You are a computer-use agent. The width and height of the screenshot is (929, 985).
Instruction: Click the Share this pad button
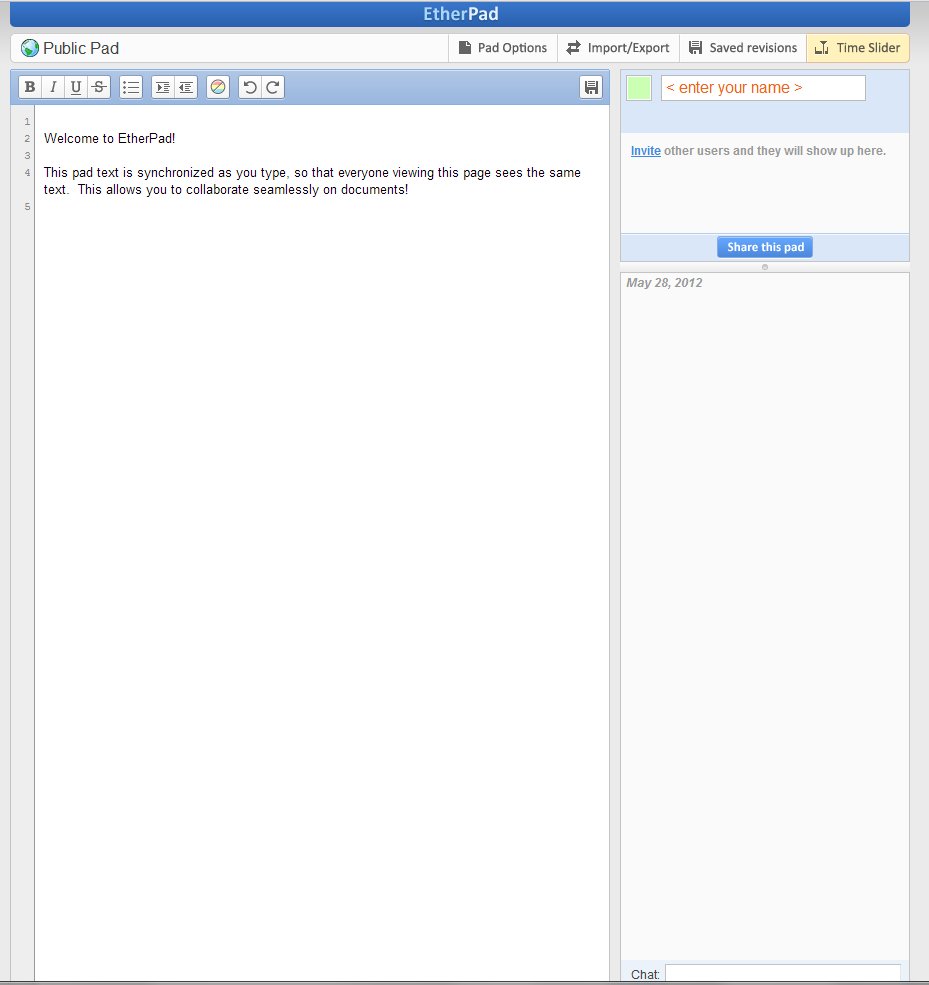point(765,247)
